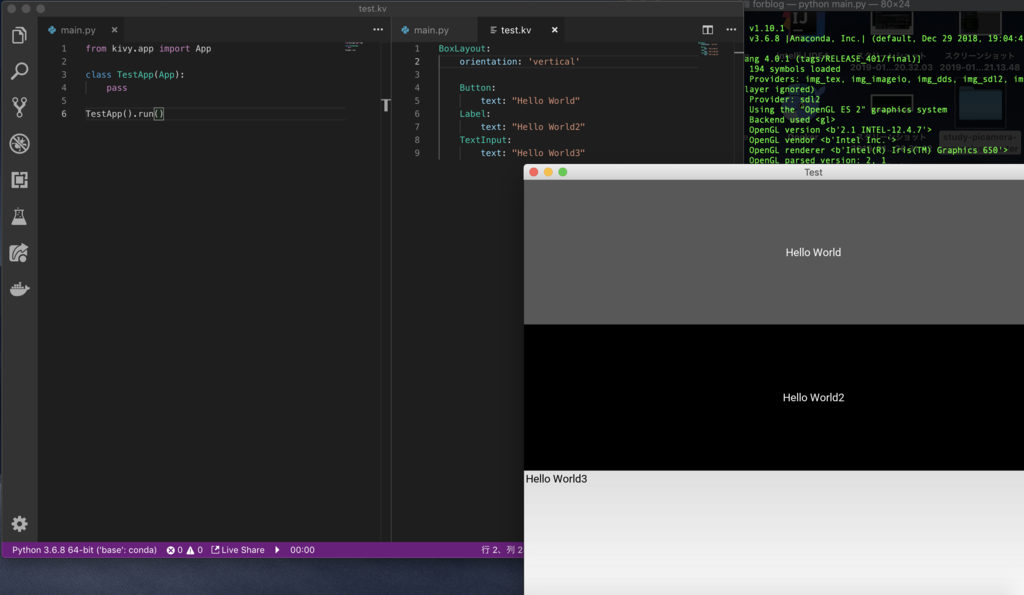The image size is (1024, 595).
Task: Maximize the Test app window
Action: tap(563, 172)
